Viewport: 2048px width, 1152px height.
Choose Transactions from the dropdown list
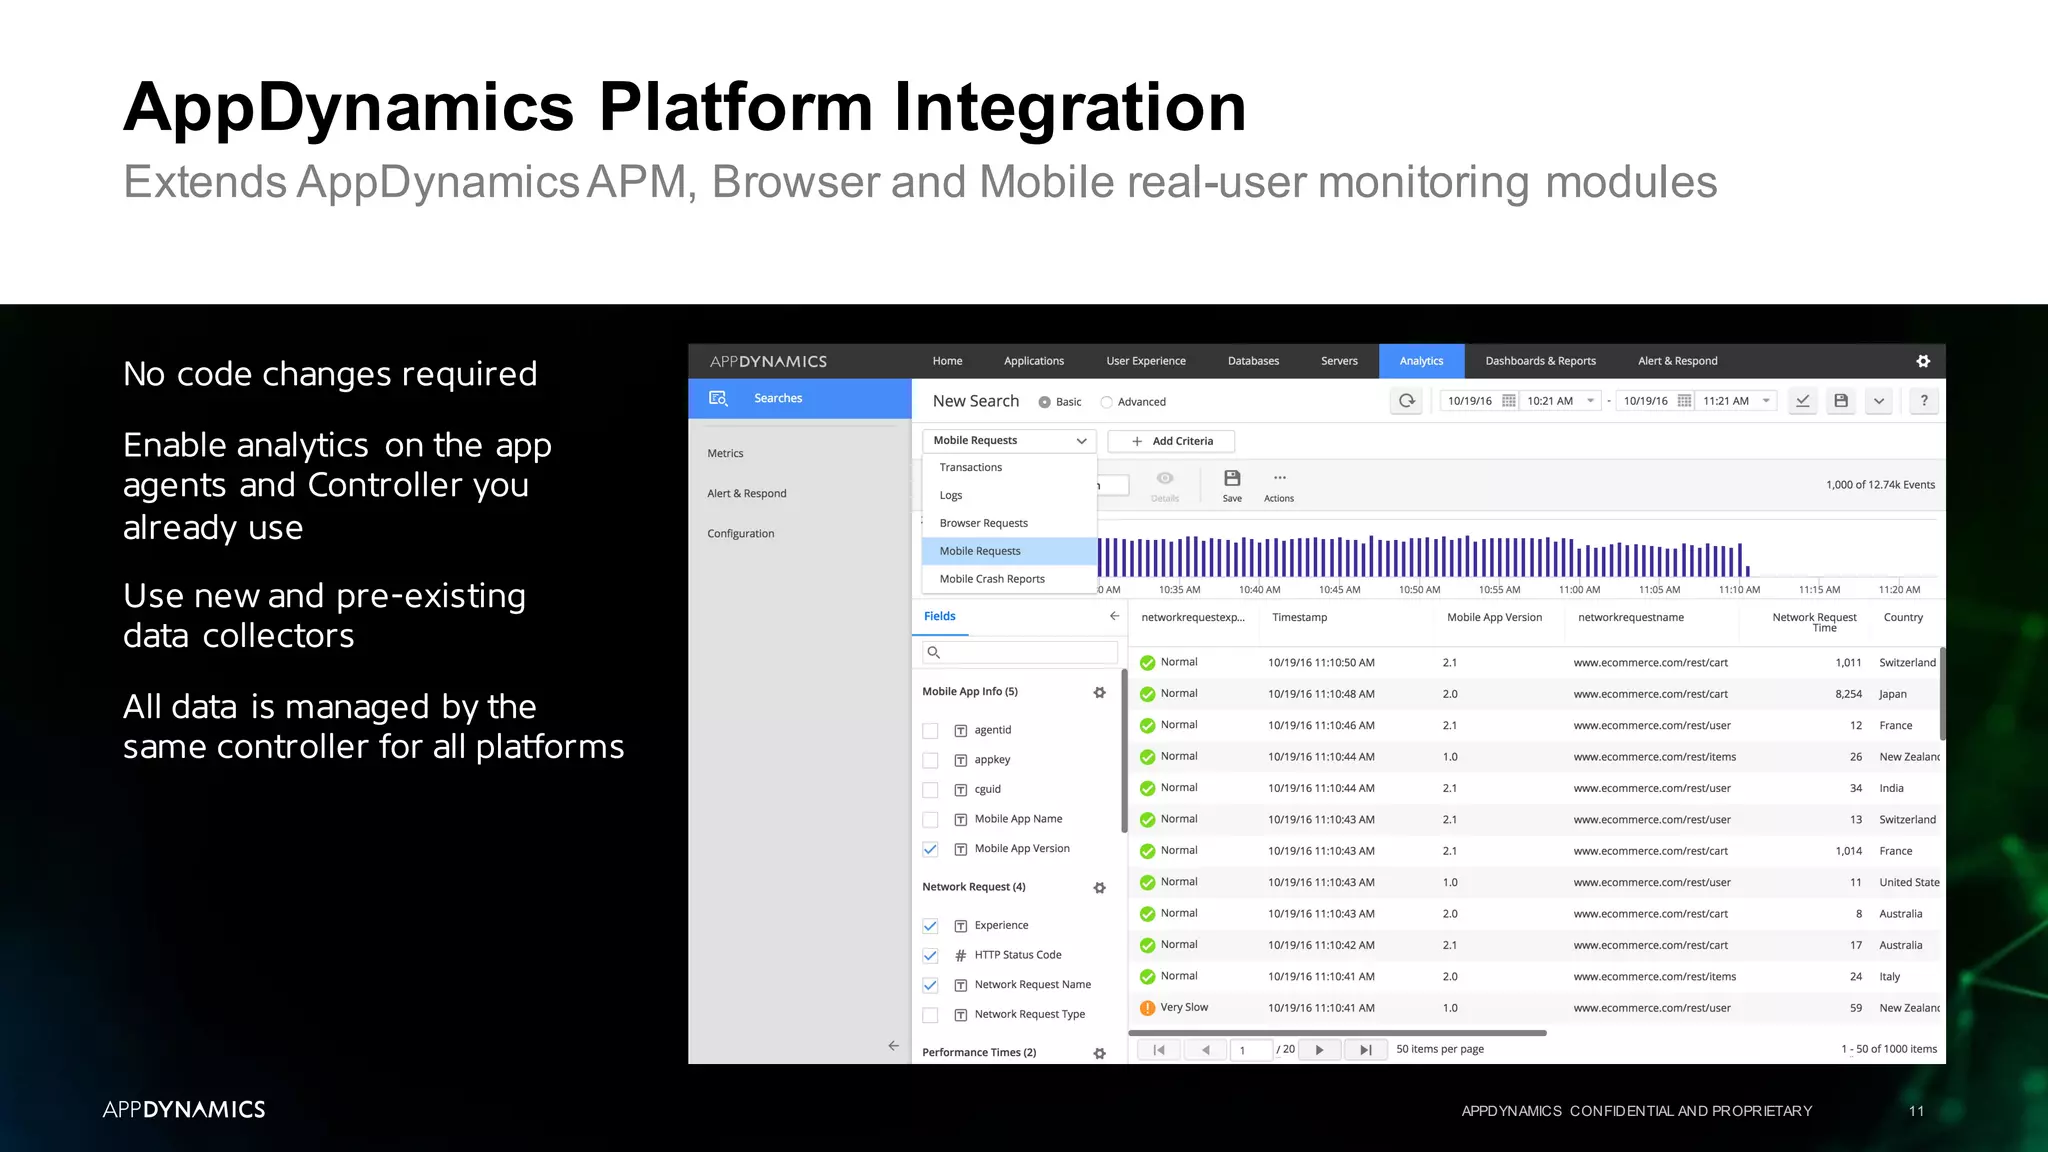(1009, 468)
